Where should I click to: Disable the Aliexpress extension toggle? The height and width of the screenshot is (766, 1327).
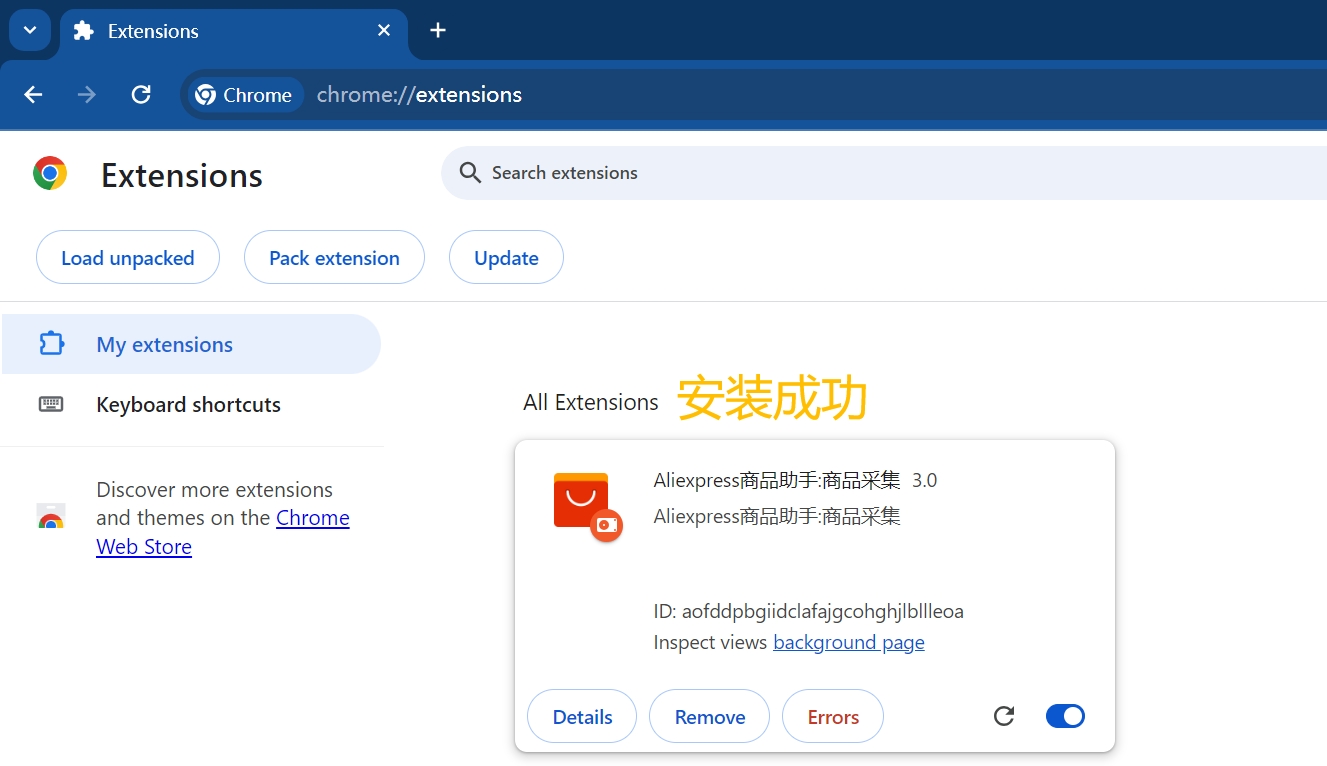[1065, 716]
